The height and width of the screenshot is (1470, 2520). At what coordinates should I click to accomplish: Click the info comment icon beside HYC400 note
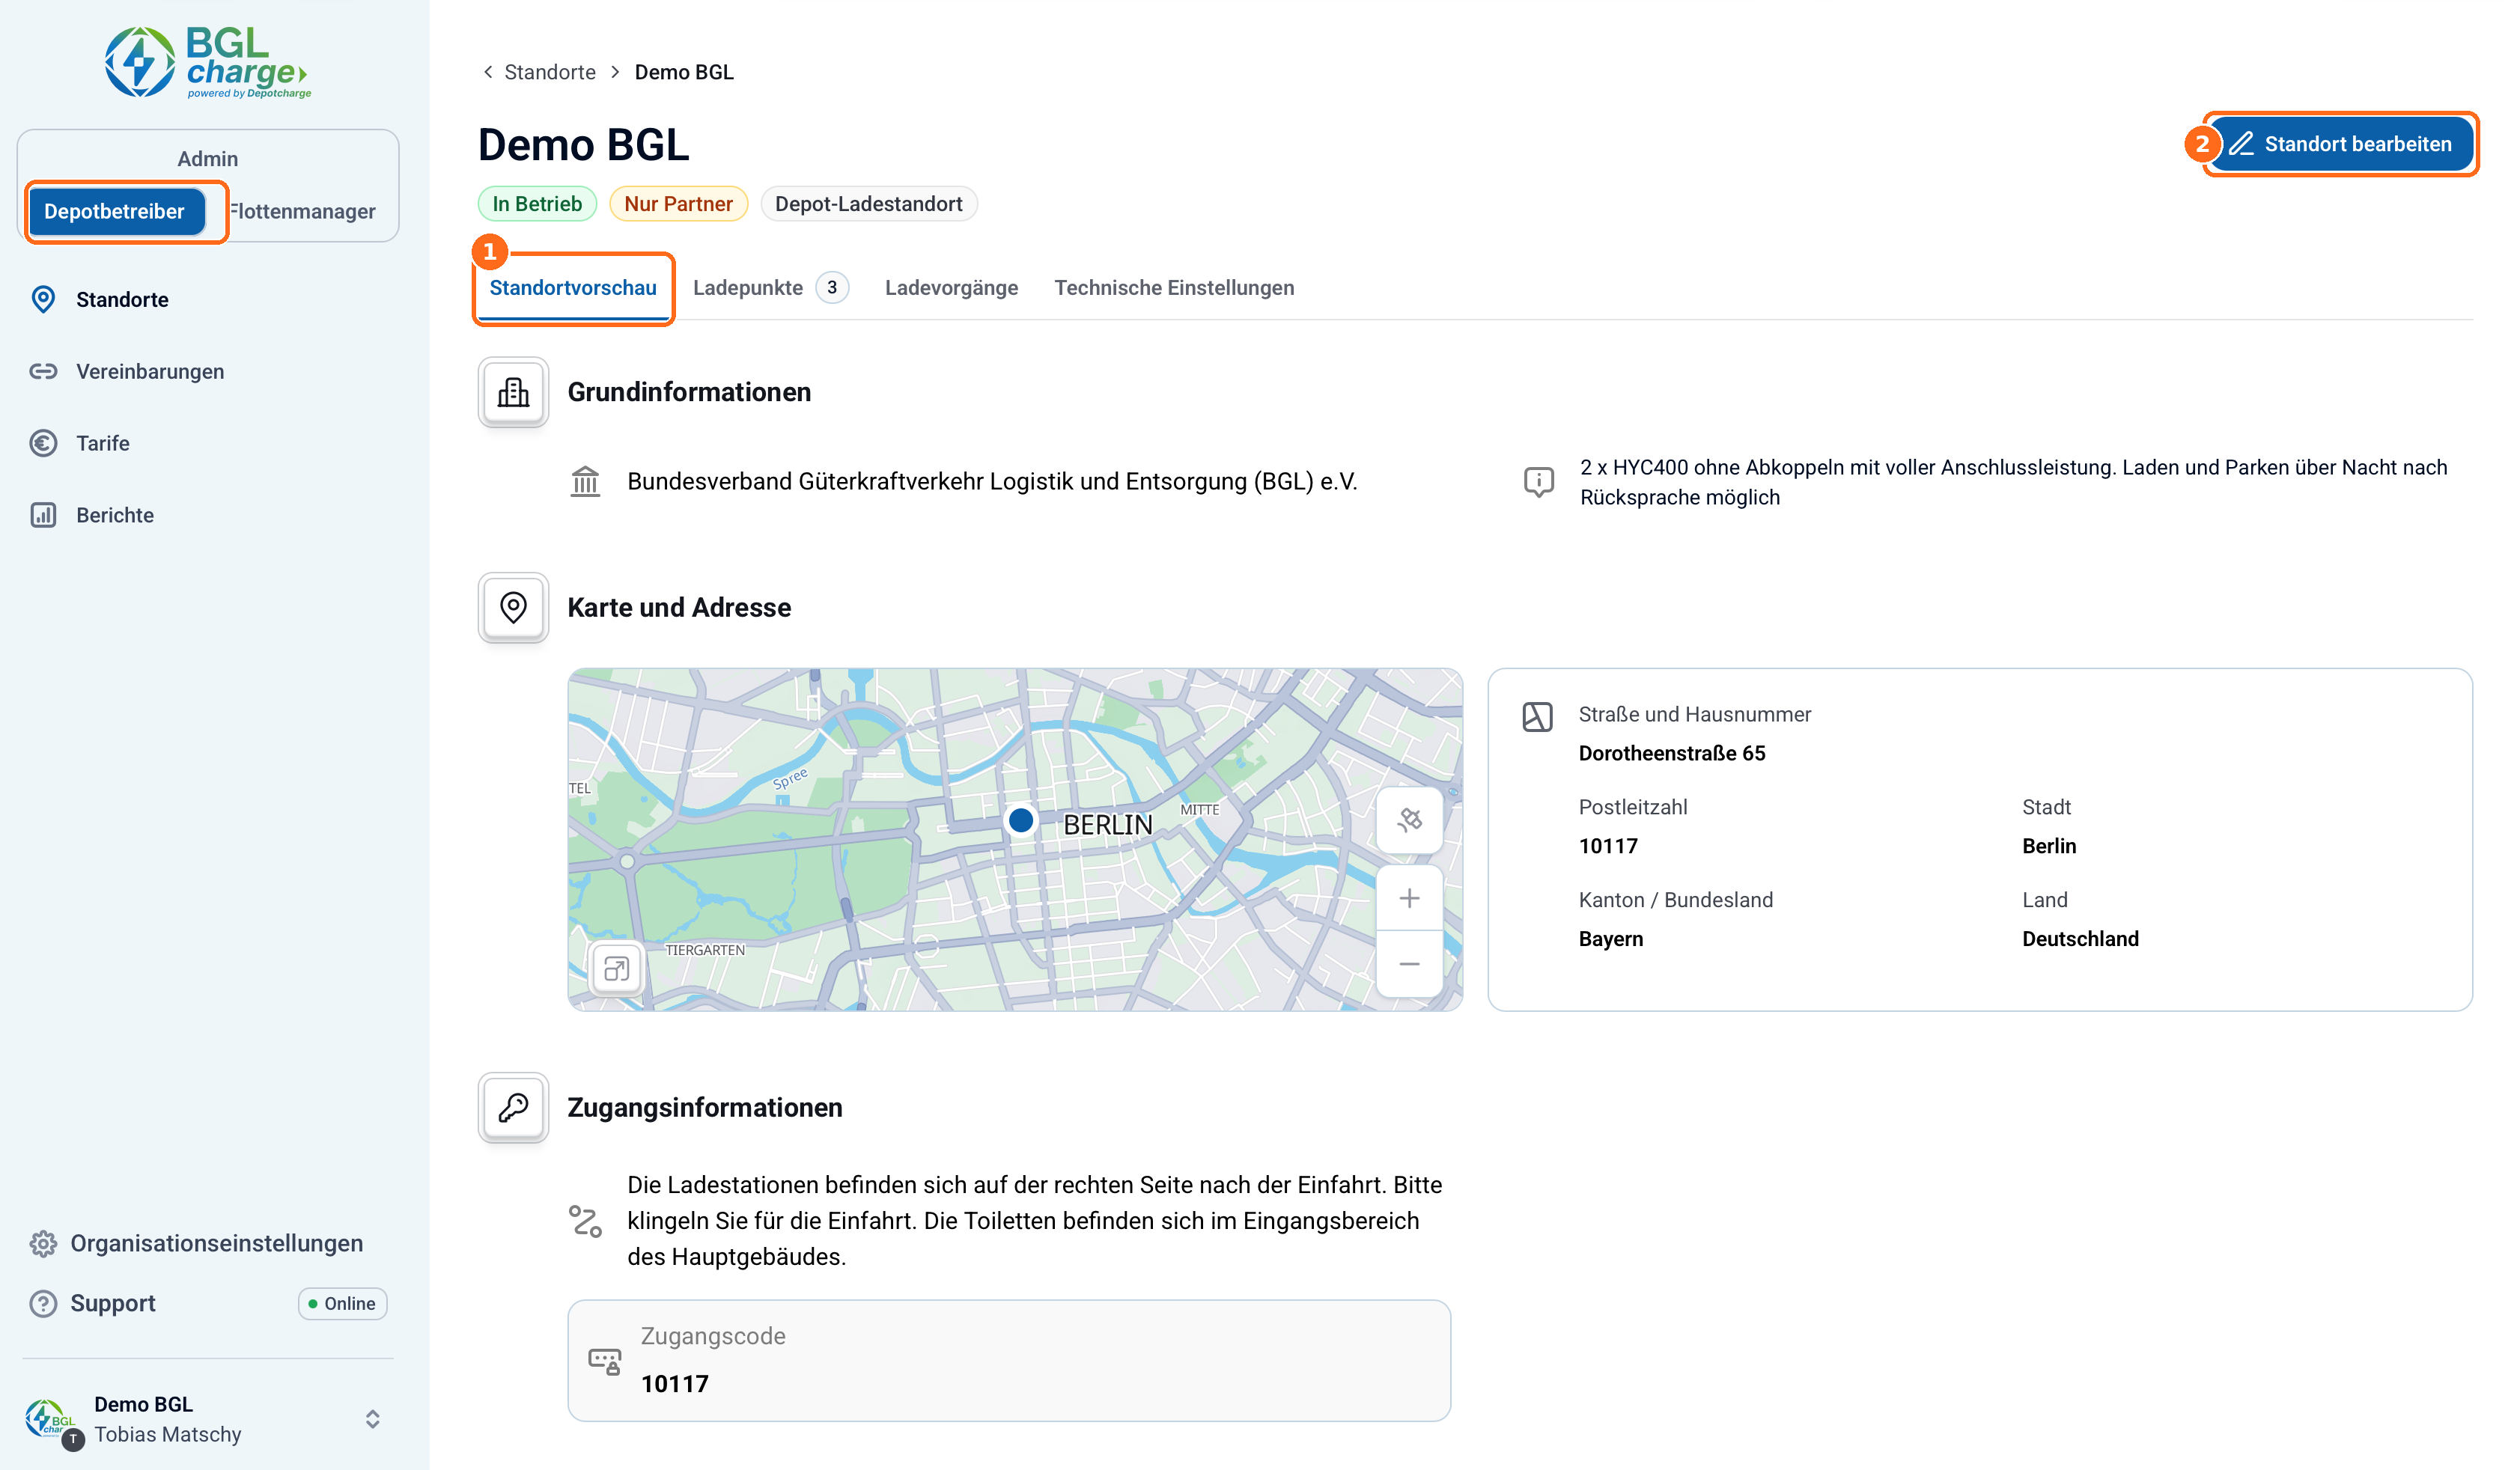pos(1538,482)
